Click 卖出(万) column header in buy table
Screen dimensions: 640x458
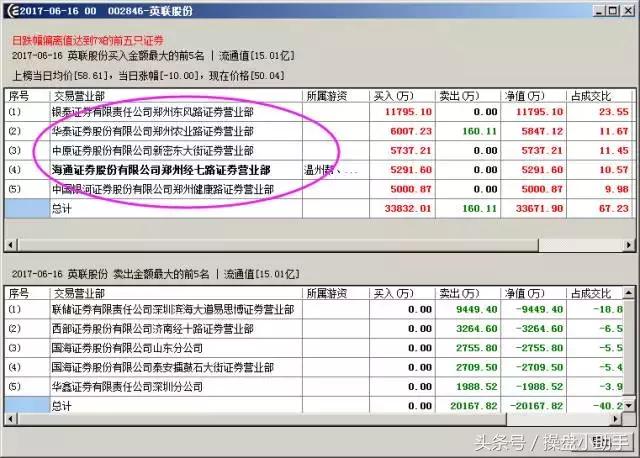point(468,96)
